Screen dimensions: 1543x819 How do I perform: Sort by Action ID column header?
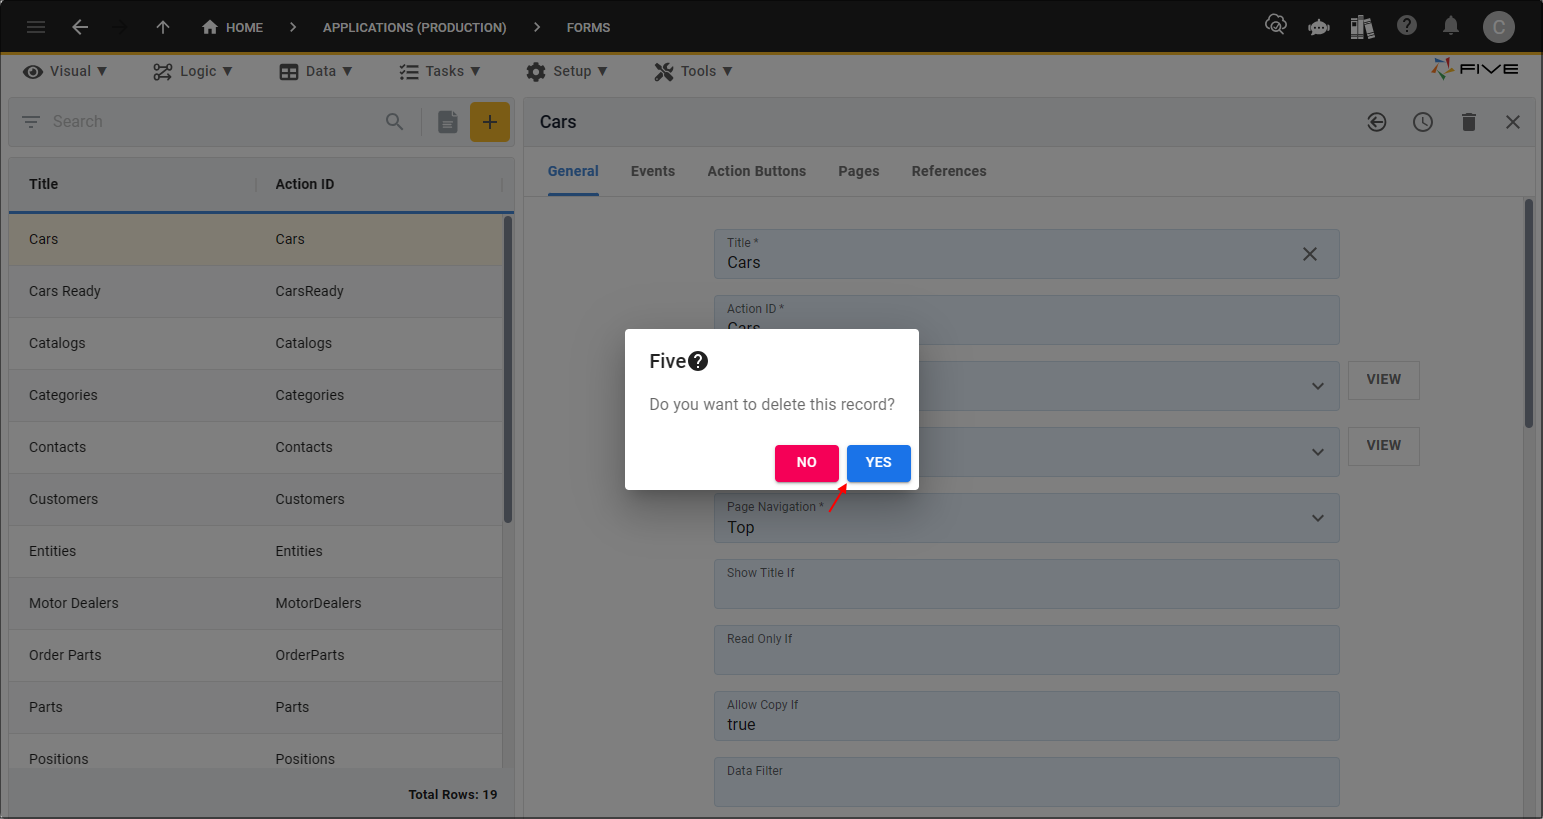pos(305,184)
